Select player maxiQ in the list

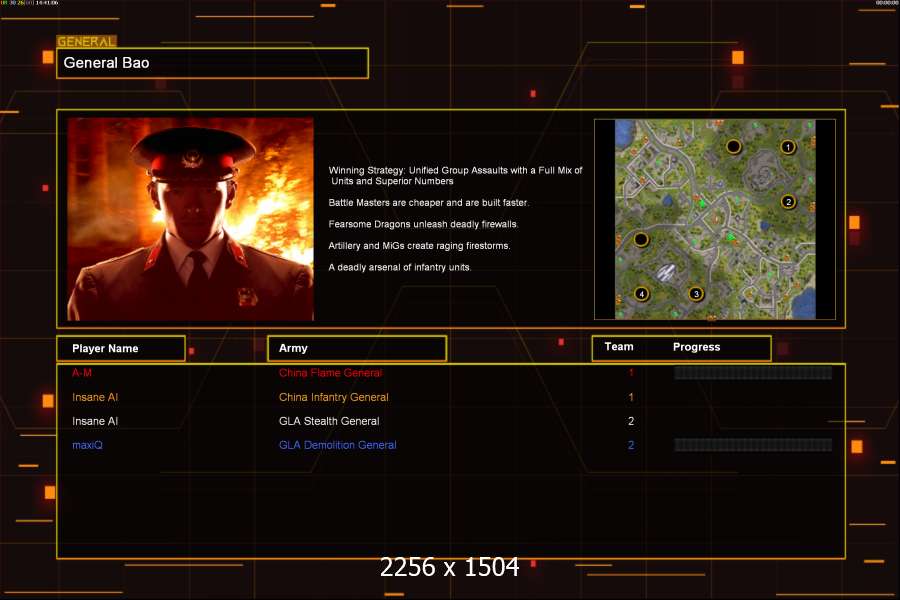(x=89, y=445)
